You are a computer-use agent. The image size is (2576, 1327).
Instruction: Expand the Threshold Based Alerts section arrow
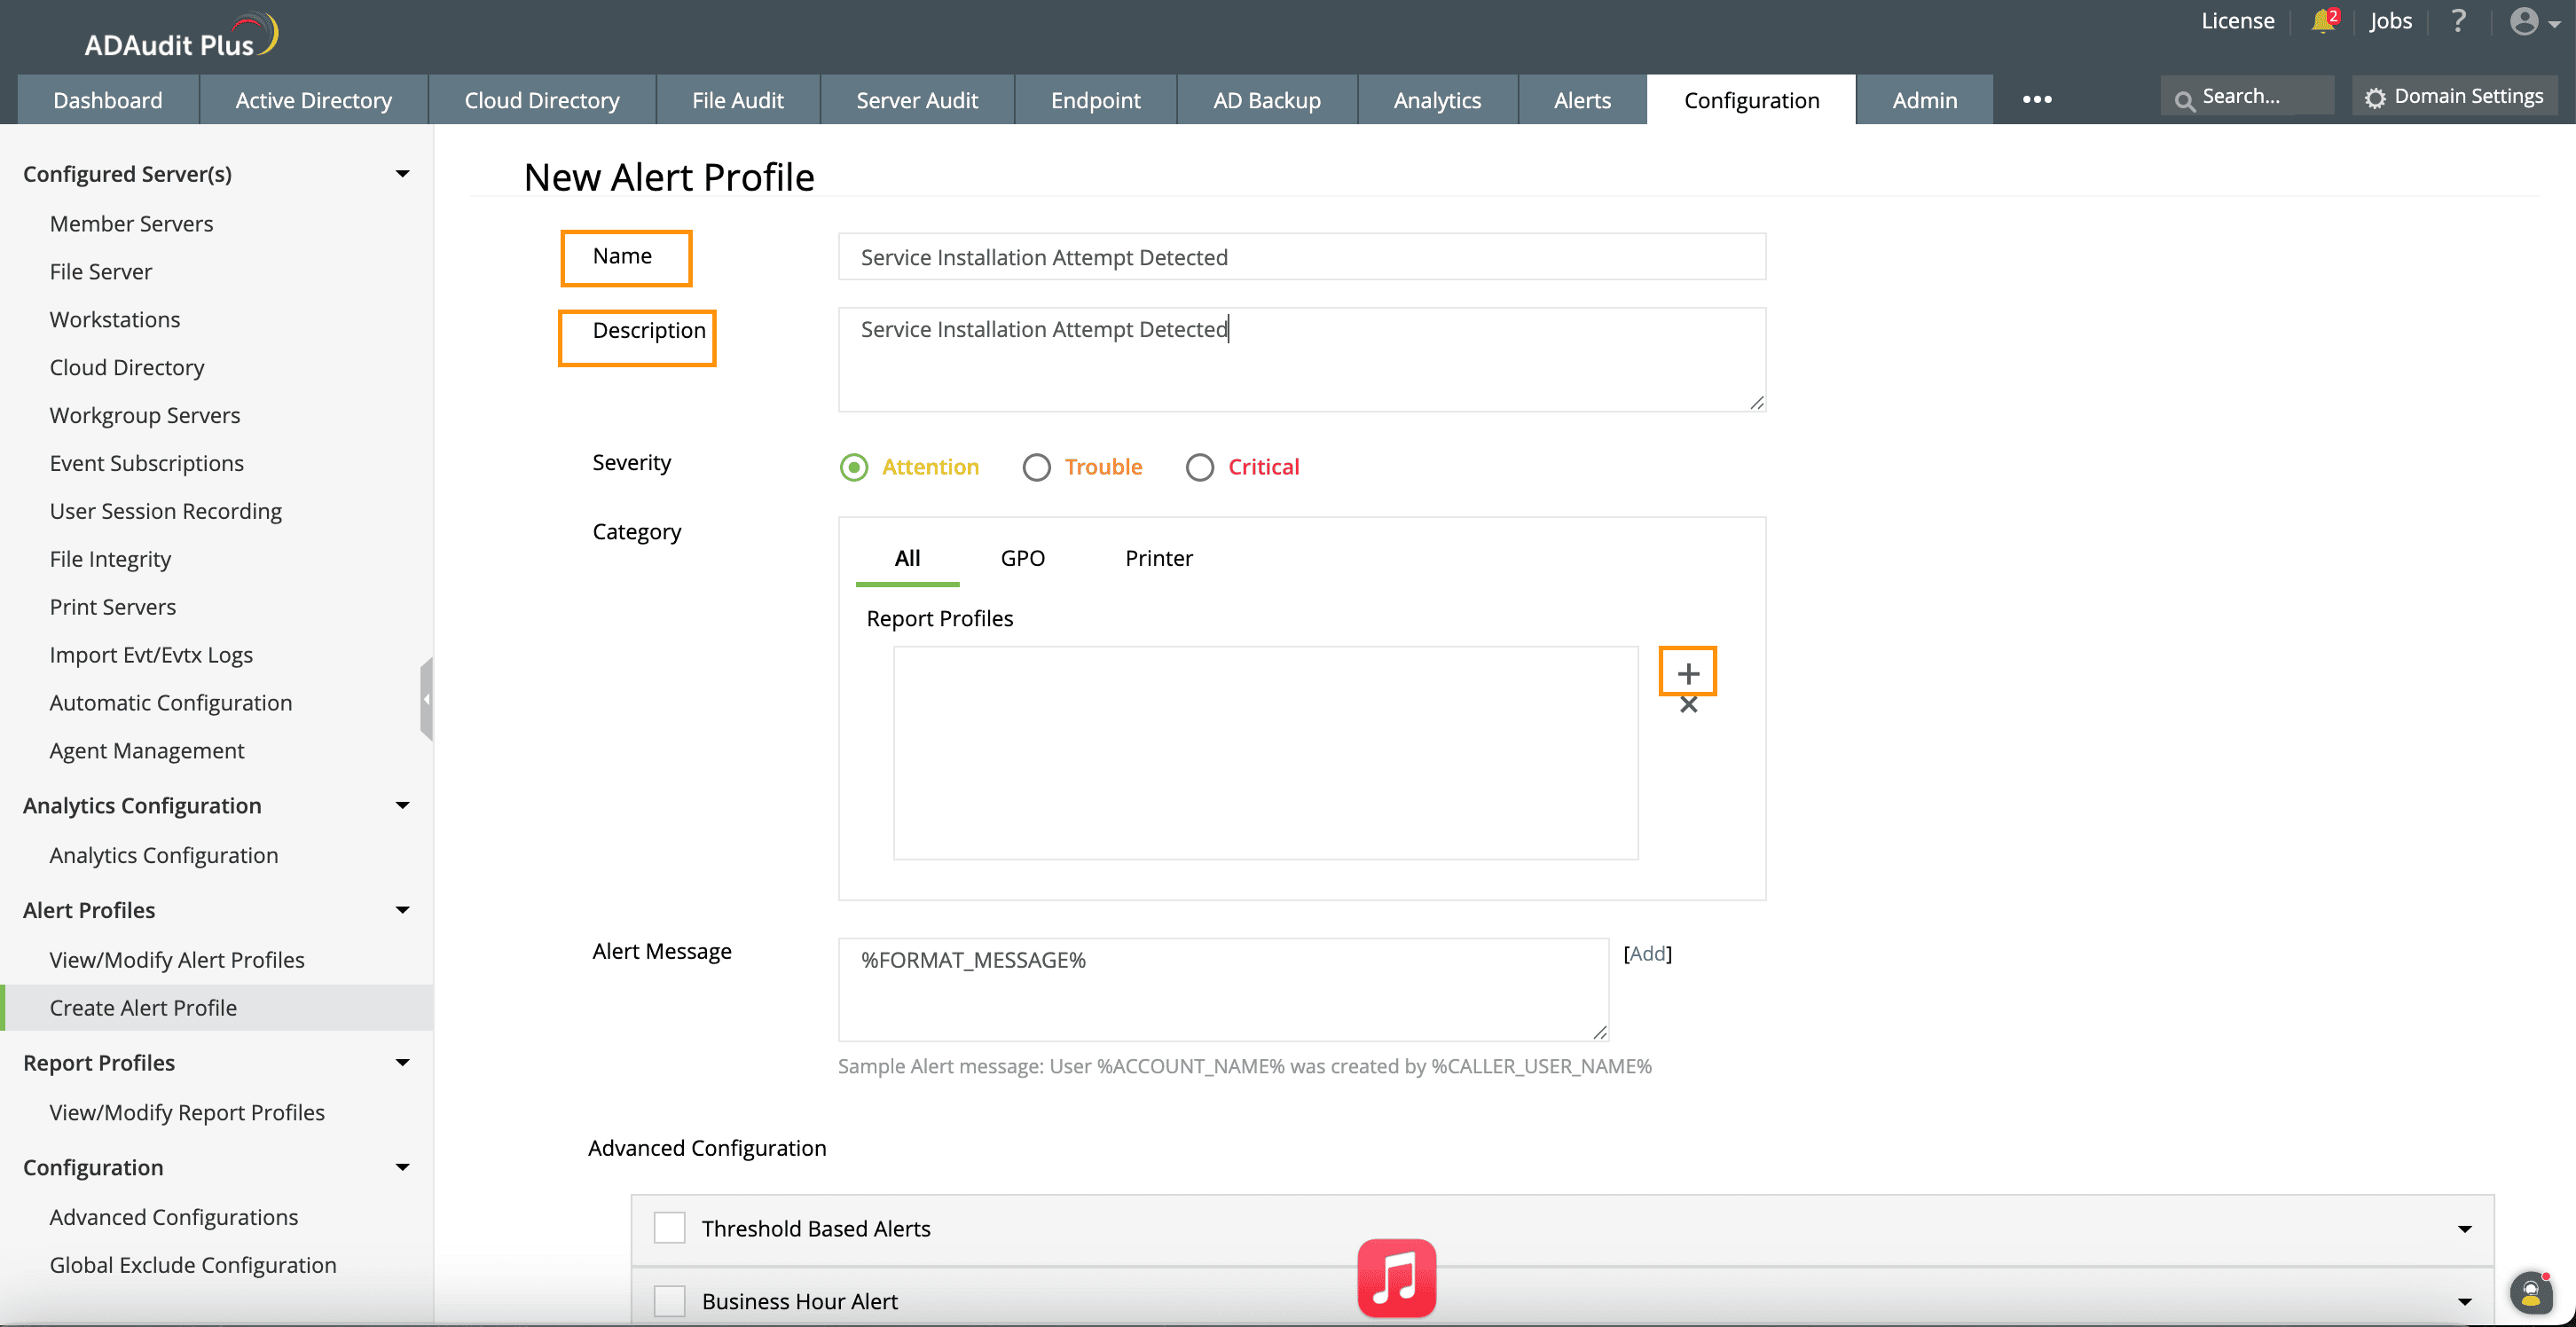point(2464,1229)
